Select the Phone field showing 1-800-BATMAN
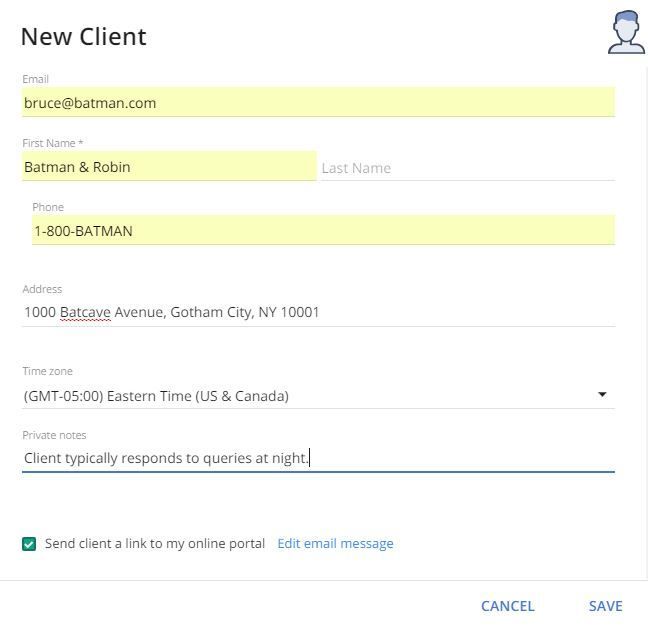Viewport: 648px width, 628px height. 322,231
